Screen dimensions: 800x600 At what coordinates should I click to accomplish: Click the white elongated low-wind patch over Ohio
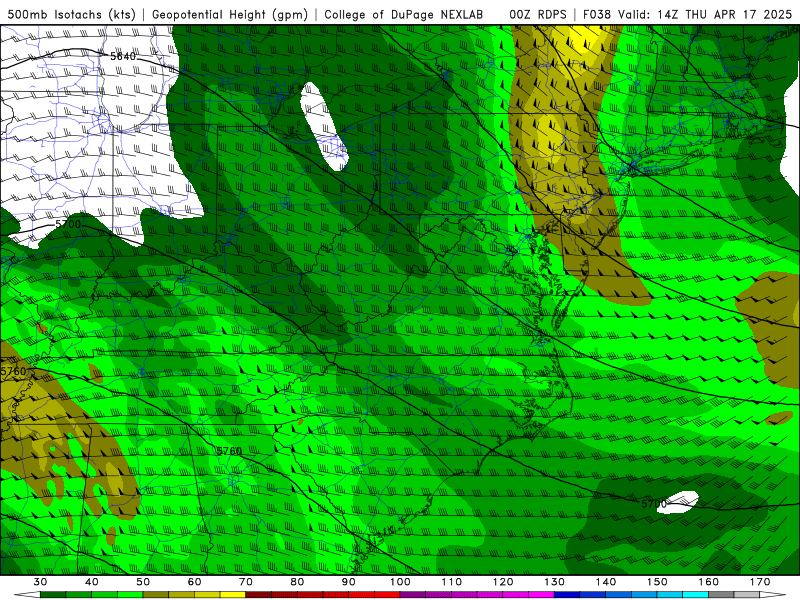323,126
